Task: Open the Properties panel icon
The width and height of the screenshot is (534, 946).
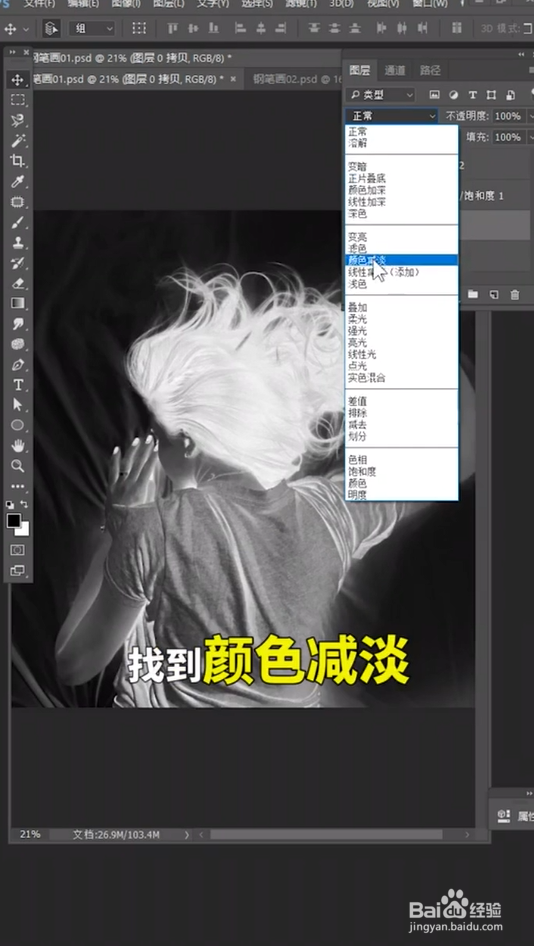Action: pos(504,816)
